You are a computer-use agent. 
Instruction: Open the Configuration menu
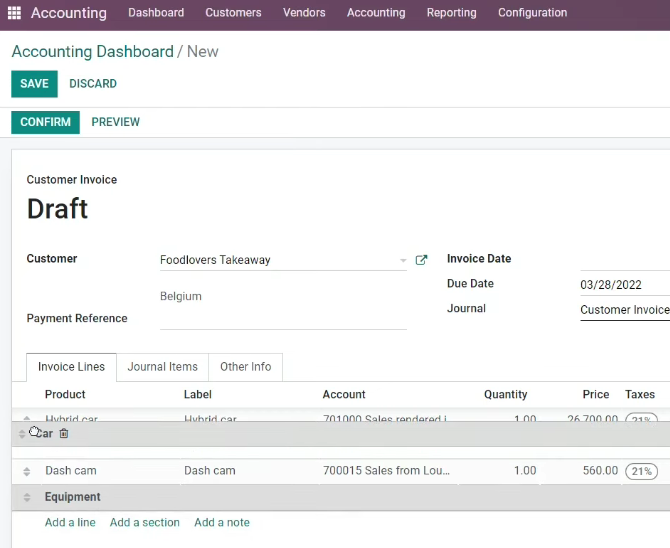pyautogui.click(x=532, y=13)
